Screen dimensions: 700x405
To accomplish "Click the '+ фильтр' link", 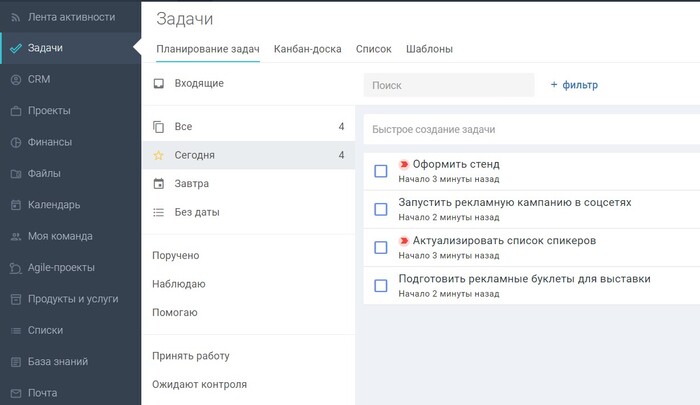I will coord(574,85).
